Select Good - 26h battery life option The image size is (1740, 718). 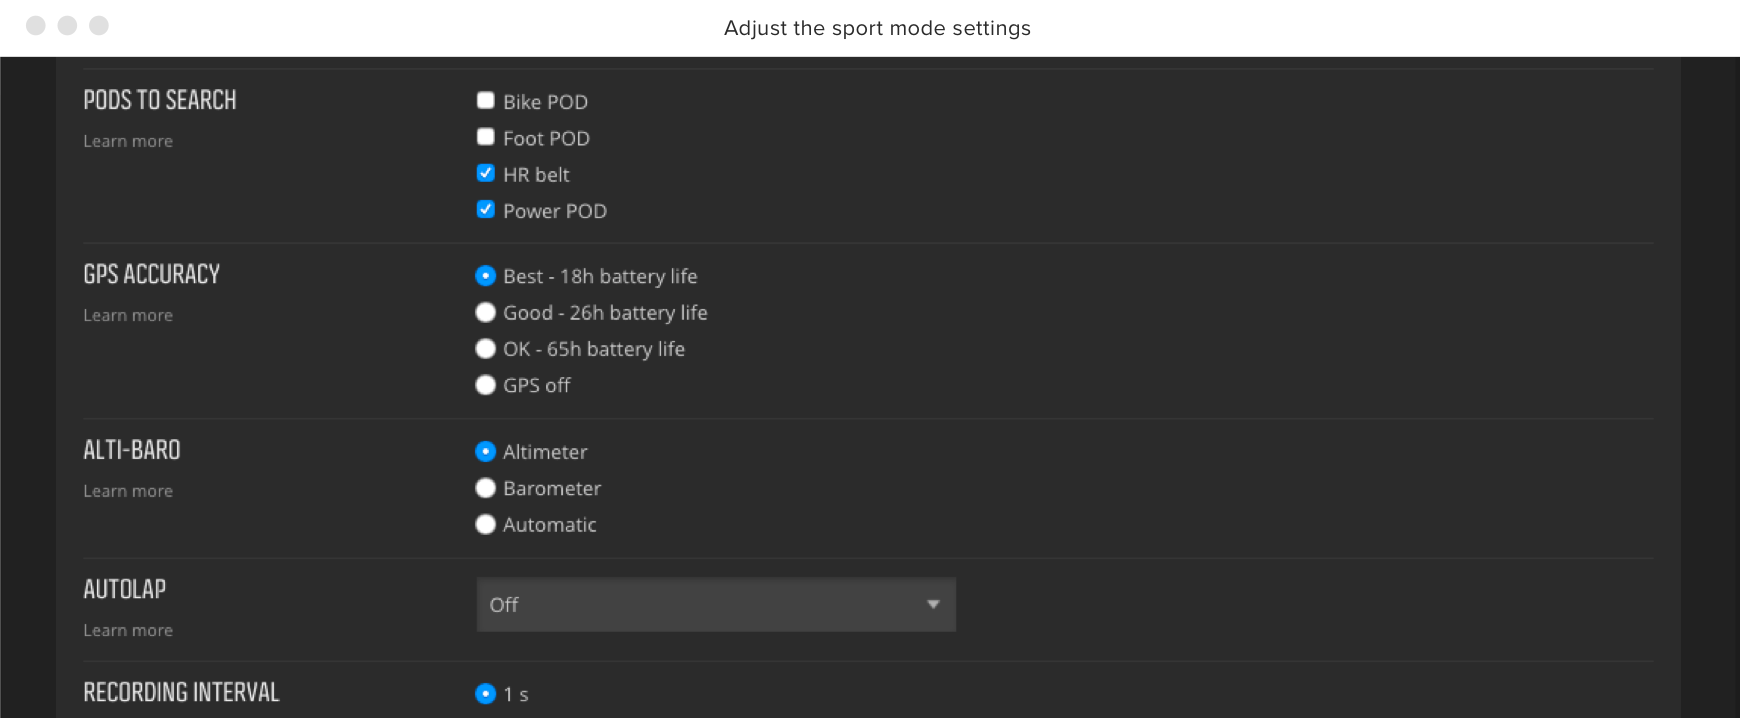point(486,312)
